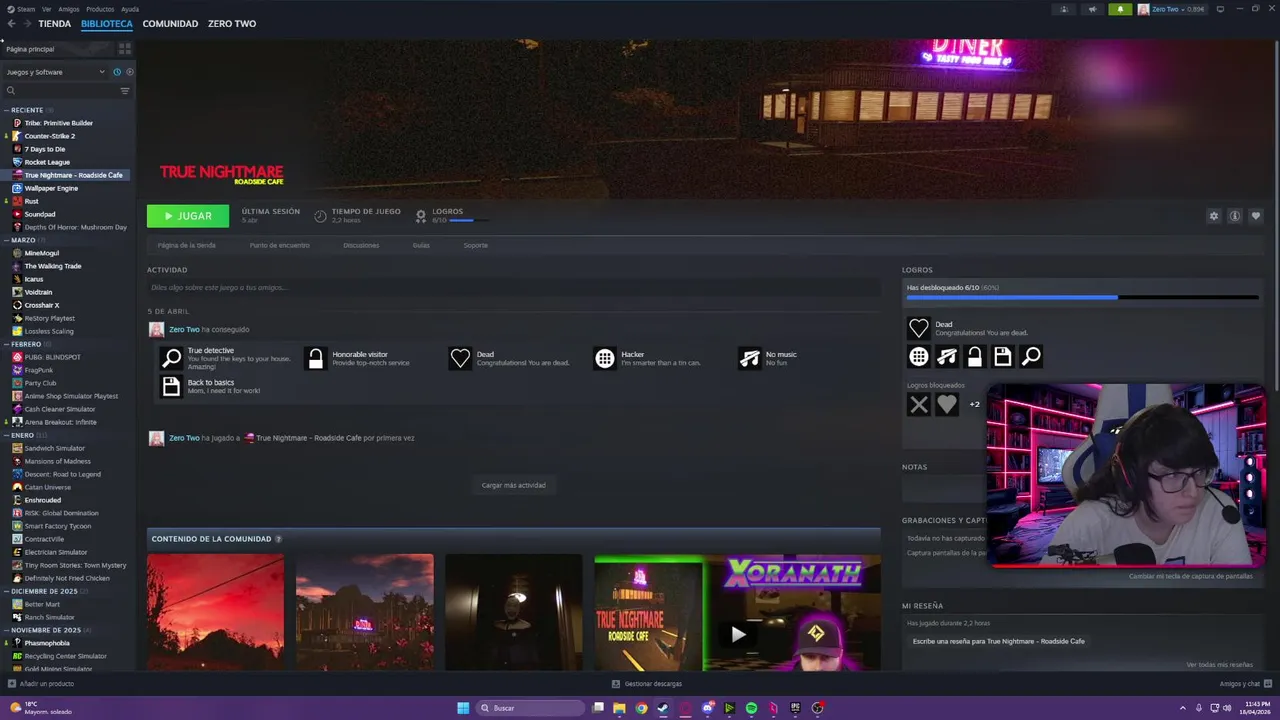The width and height of the screenshot is (1280, 720).
Task: Click No music achievement icon
Action: pos(749,358)
